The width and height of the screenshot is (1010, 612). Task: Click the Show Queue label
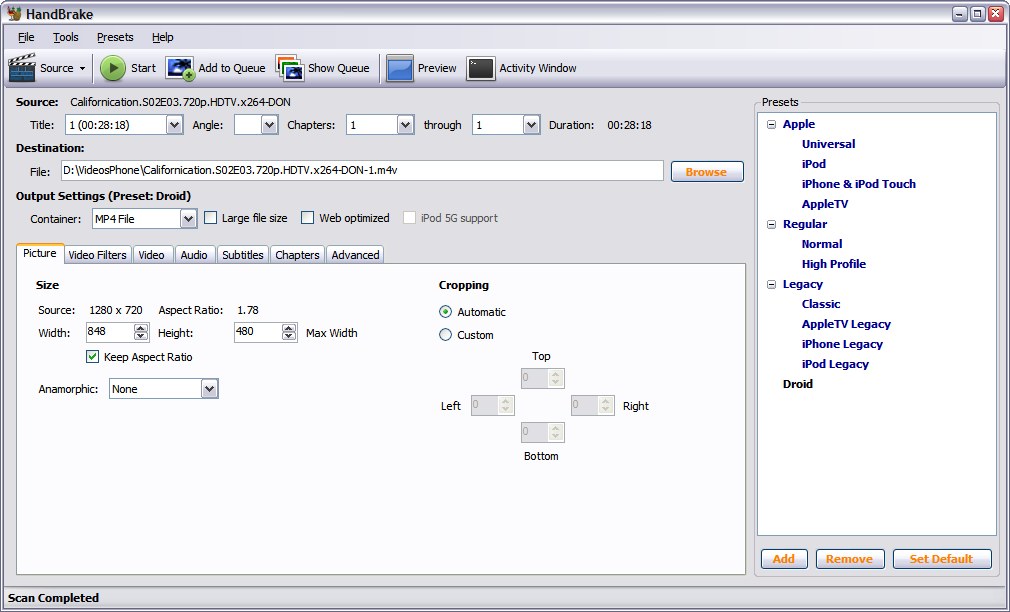tap(339, 68)
